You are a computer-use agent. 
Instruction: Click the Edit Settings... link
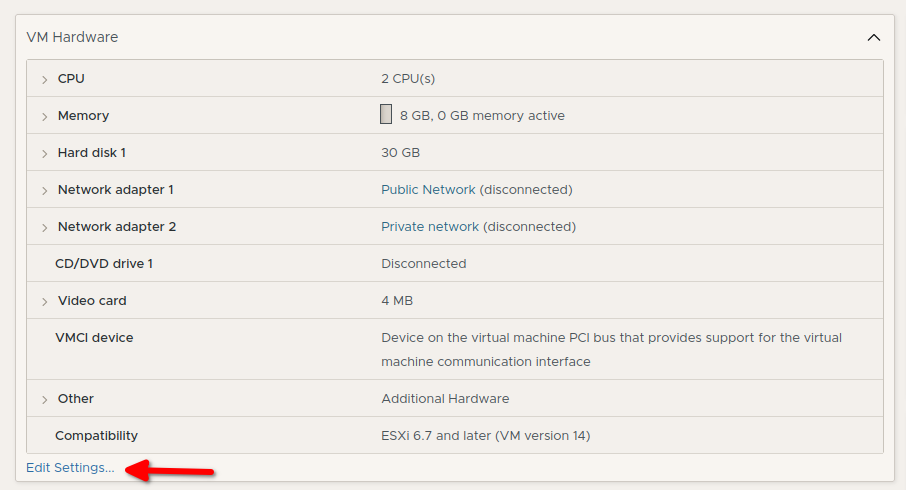pos(70,467)
